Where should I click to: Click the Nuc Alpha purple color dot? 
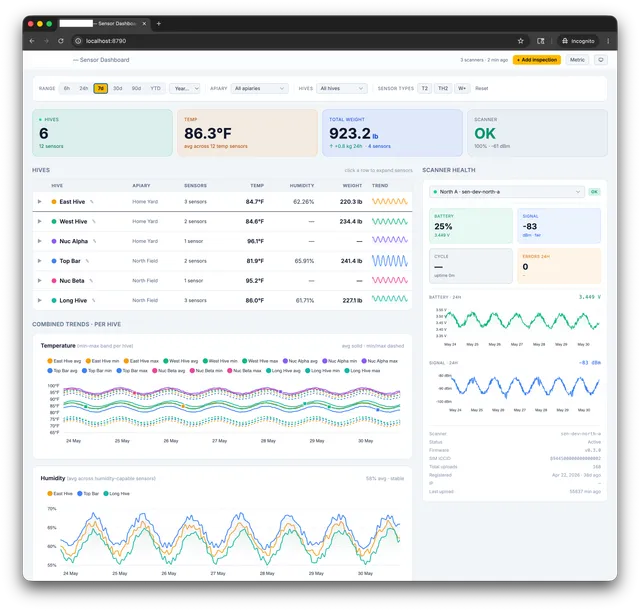click(54, 241)
